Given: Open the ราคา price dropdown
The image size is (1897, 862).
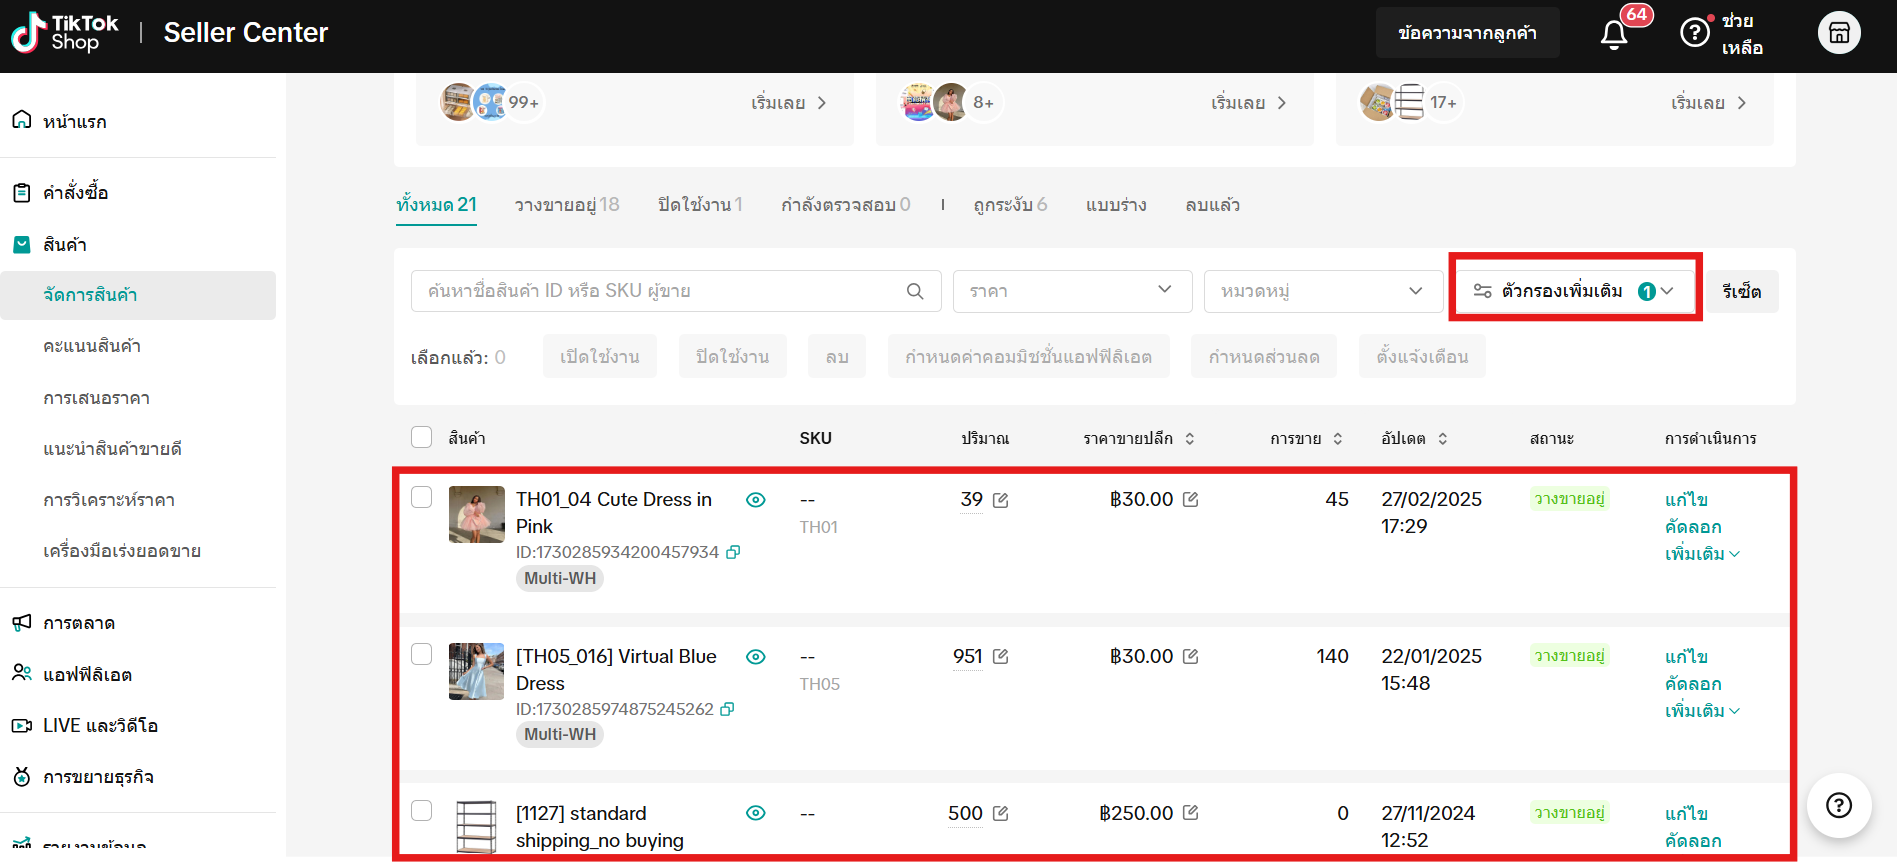Looking at the screenshot, I should 1072,291.
